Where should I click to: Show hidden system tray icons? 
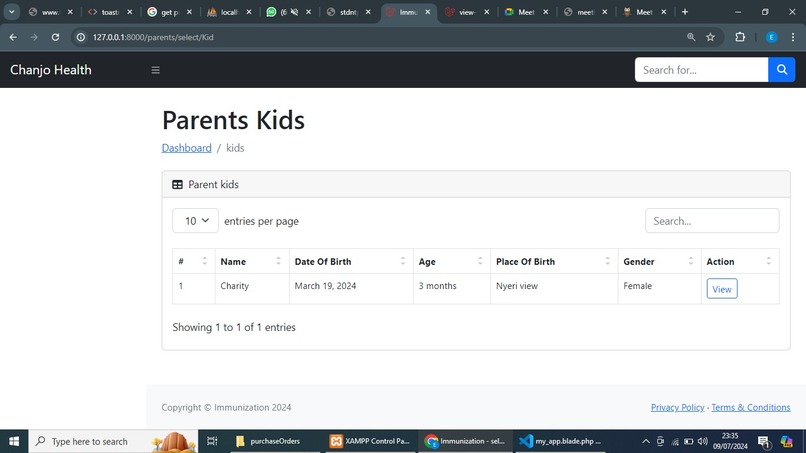click(646, 441)
